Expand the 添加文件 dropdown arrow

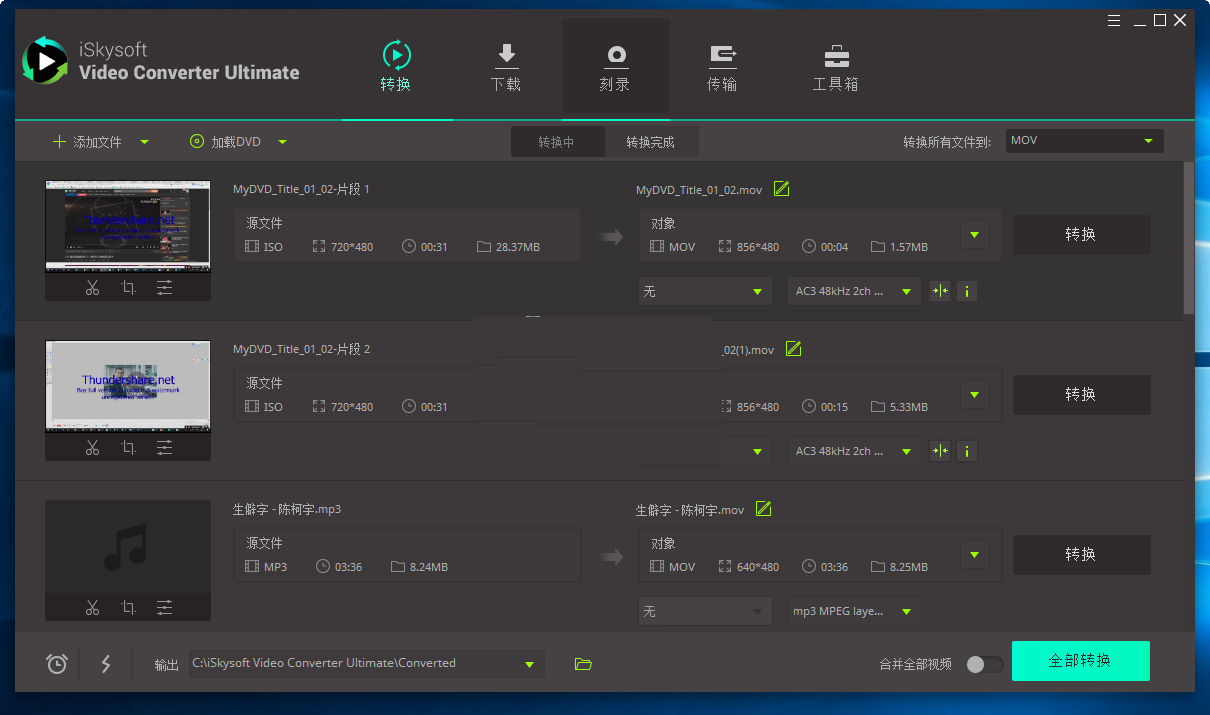click(x=144, y=141)
